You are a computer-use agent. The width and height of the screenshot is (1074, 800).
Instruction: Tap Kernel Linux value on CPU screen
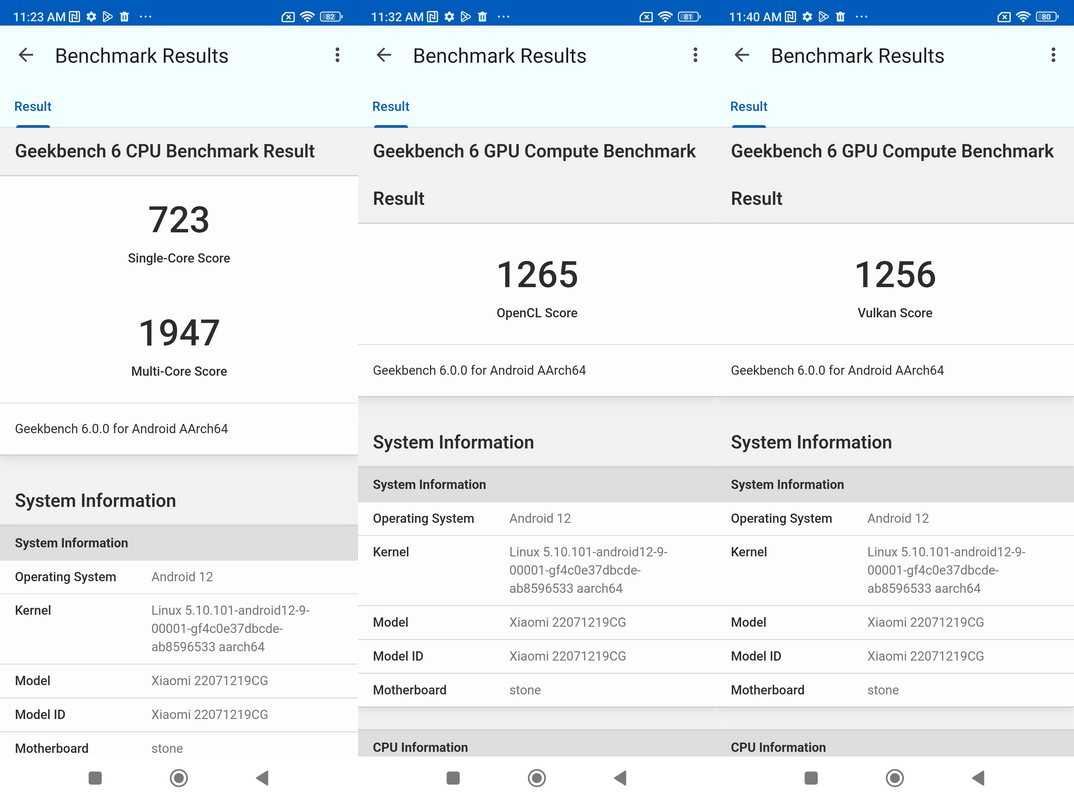pyautogui.click(x=230, y=629)
